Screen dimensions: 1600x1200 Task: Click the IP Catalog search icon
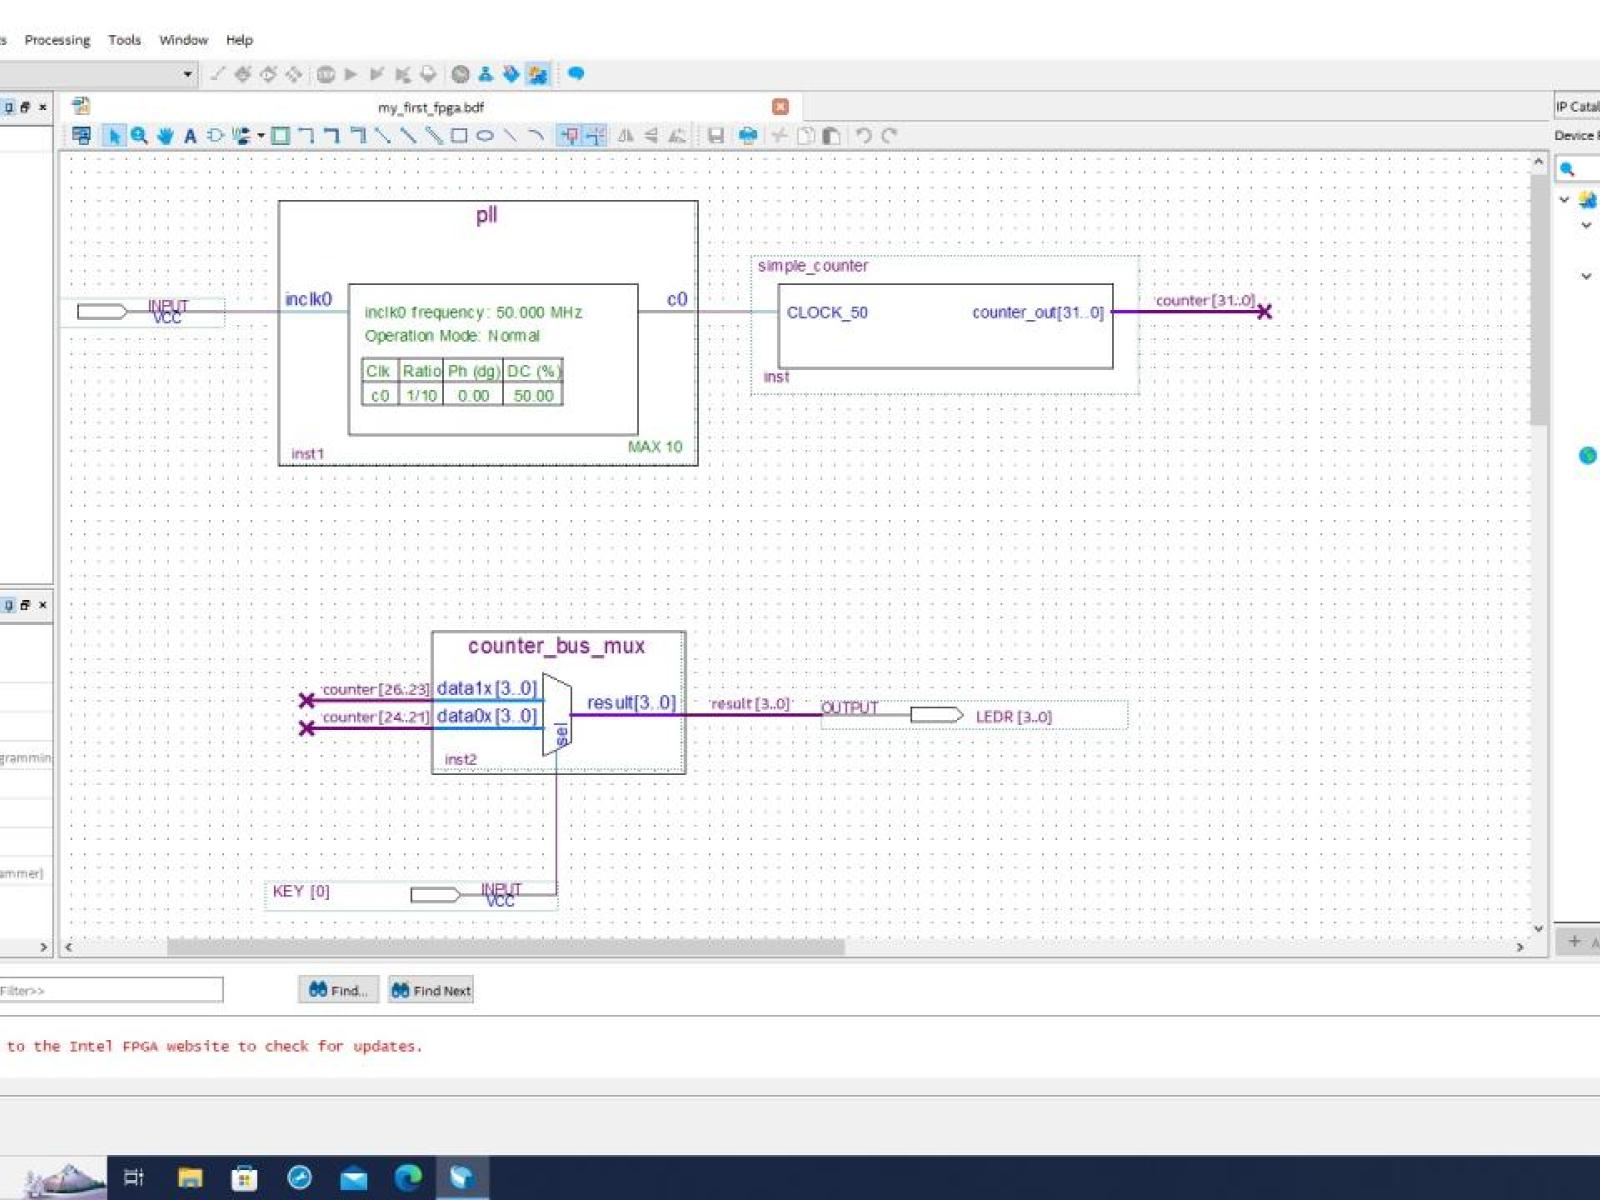click(1567, 169)
